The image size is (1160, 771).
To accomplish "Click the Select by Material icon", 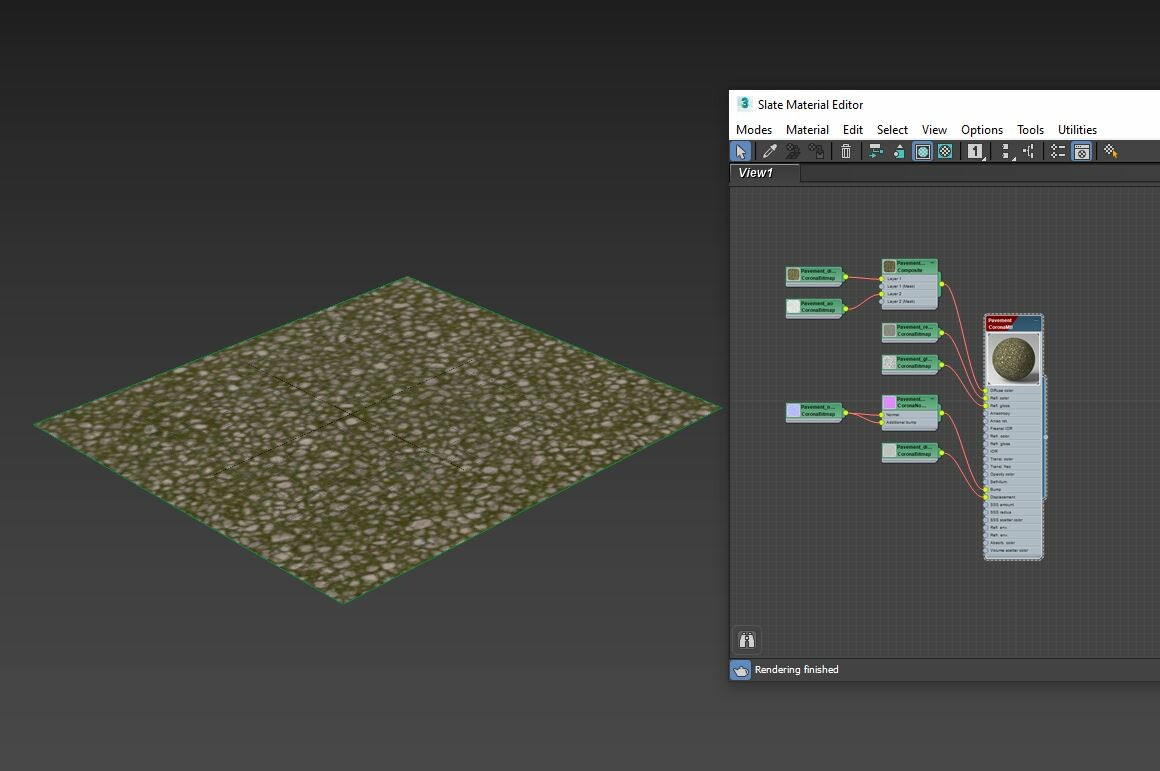I will pos(1110,151).
